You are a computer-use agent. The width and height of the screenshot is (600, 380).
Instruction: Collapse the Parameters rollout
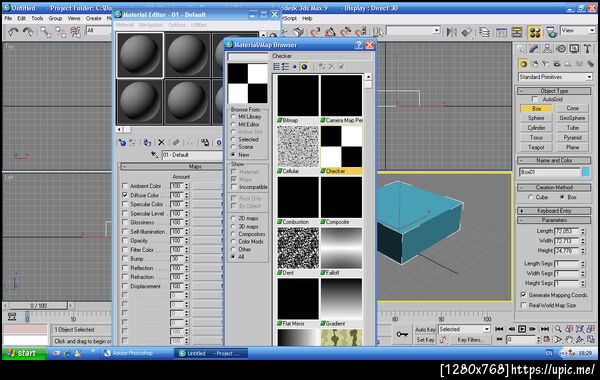click(x=554, y=220)
